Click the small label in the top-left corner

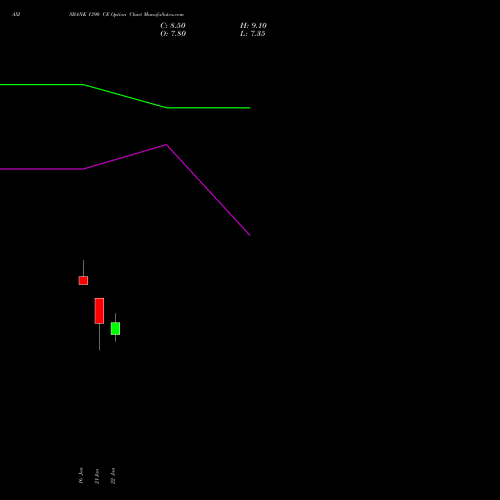click(16, 14)
